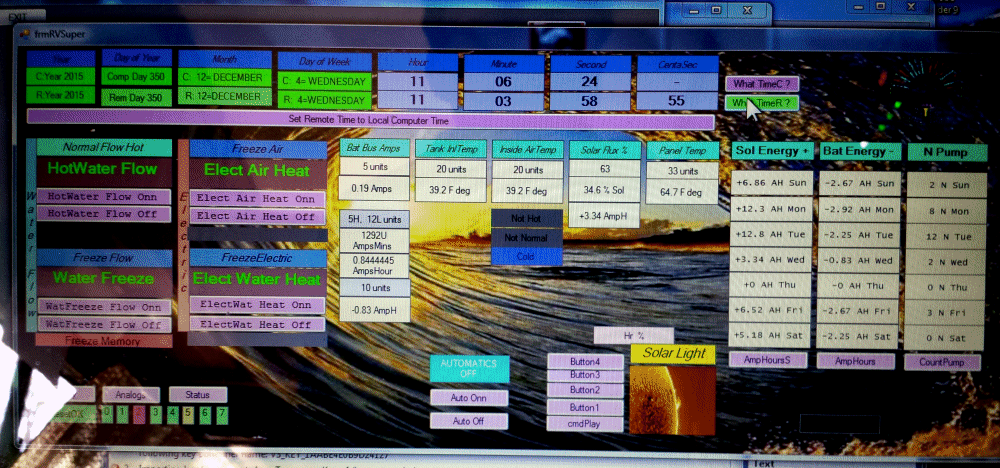The width and height of the screenshot is (1000, 468).
Task: Click the 0.19 Amps reading
Action: [x=374, y=189]
